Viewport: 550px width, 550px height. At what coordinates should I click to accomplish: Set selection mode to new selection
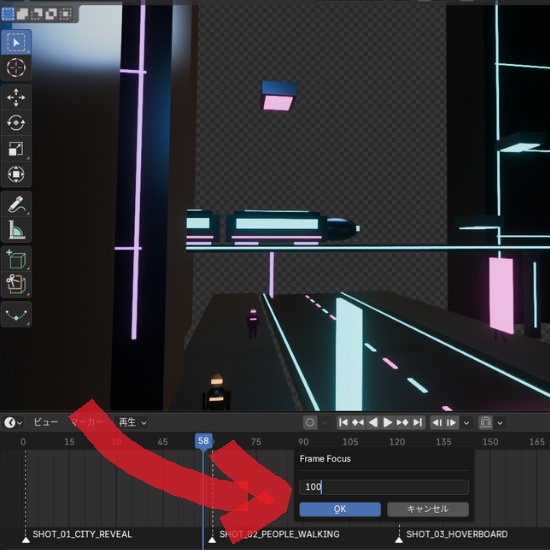(x=8, y=14)
